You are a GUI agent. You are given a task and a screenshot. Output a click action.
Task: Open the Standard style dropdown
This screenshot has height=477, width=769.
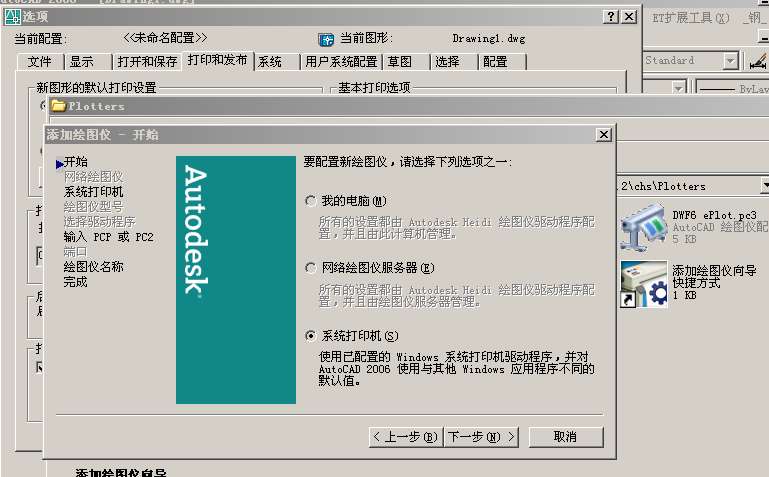731,61
